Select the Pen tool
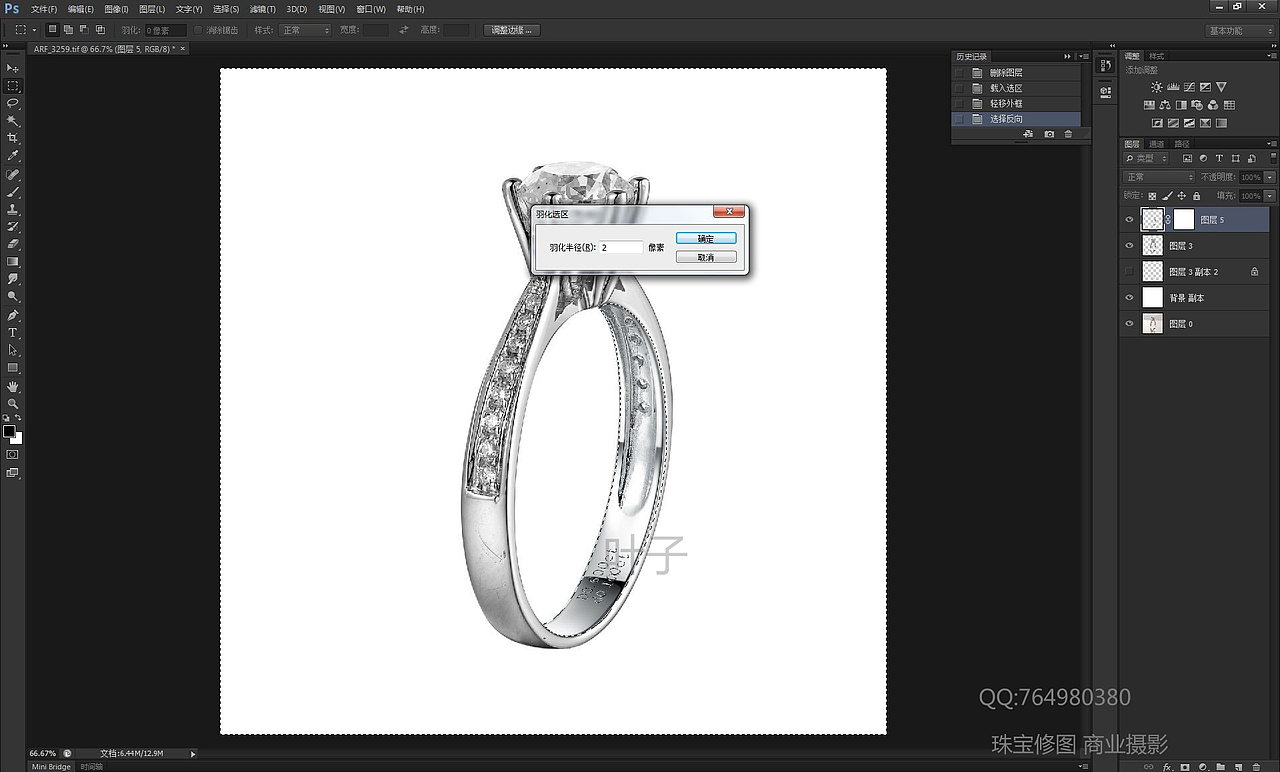This screenshot has height=772, width=1280. click(x=13, y=315)
